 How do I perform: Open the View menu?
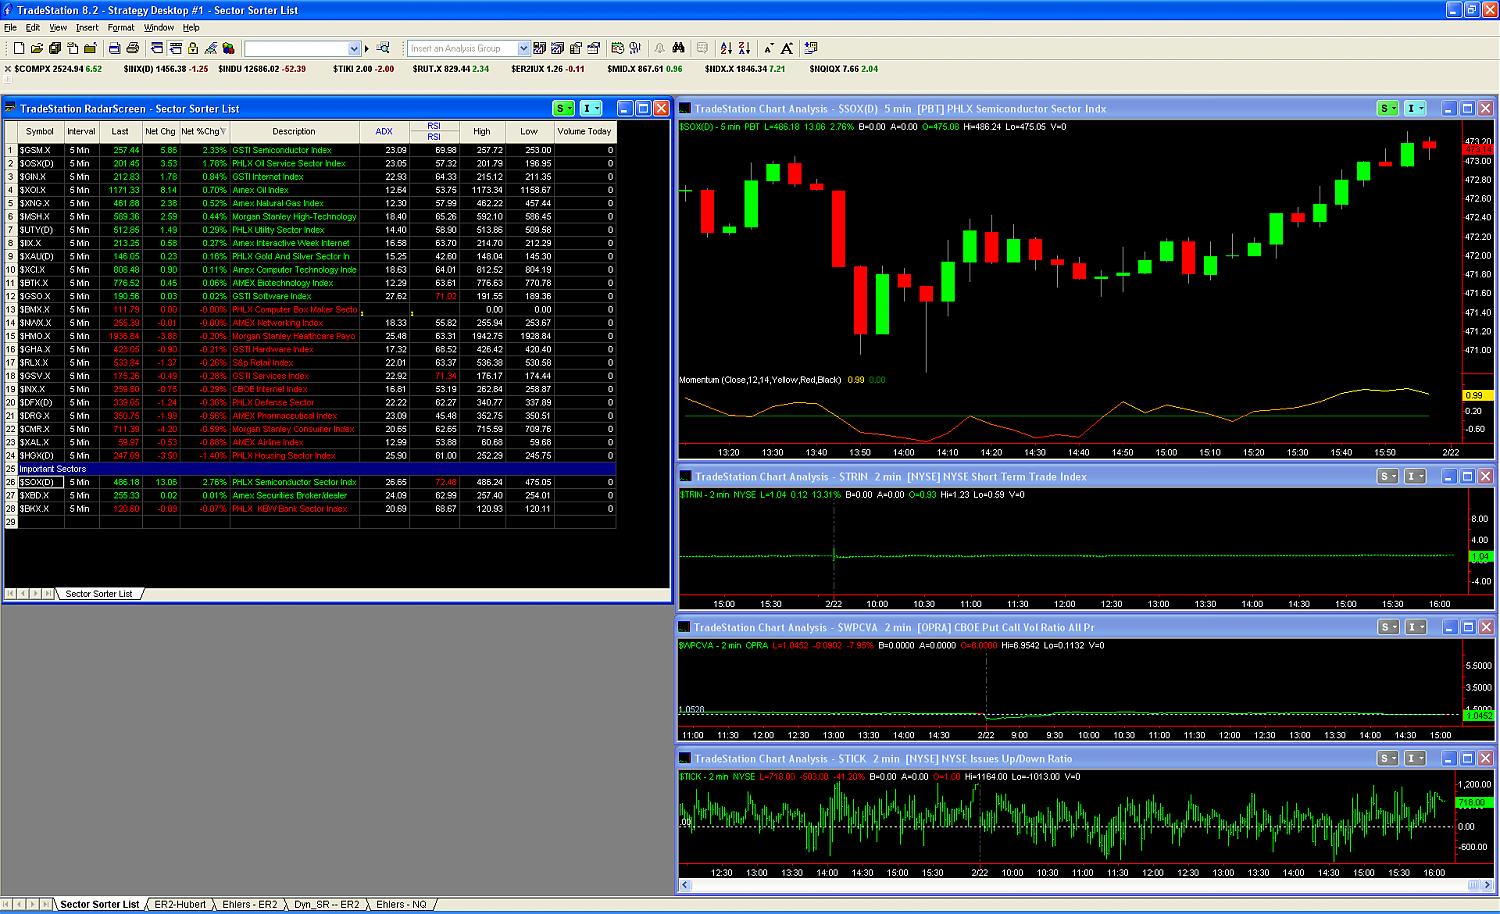(58, 28)
